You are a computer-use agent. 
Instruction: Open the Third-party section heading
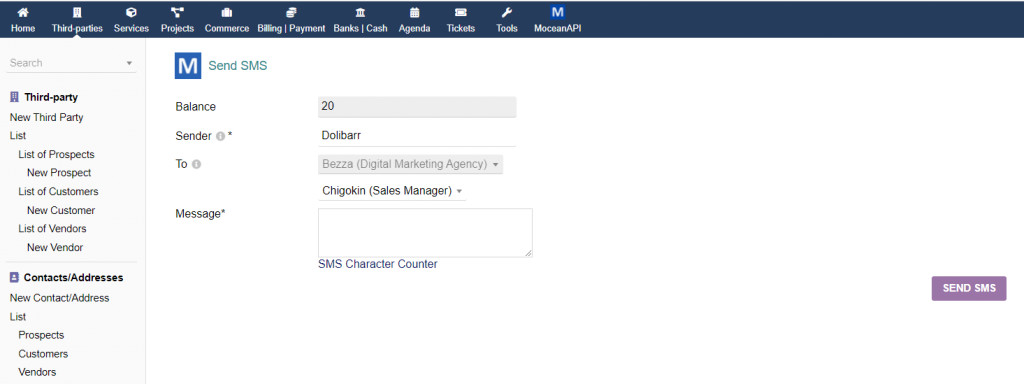pos(51,97)
